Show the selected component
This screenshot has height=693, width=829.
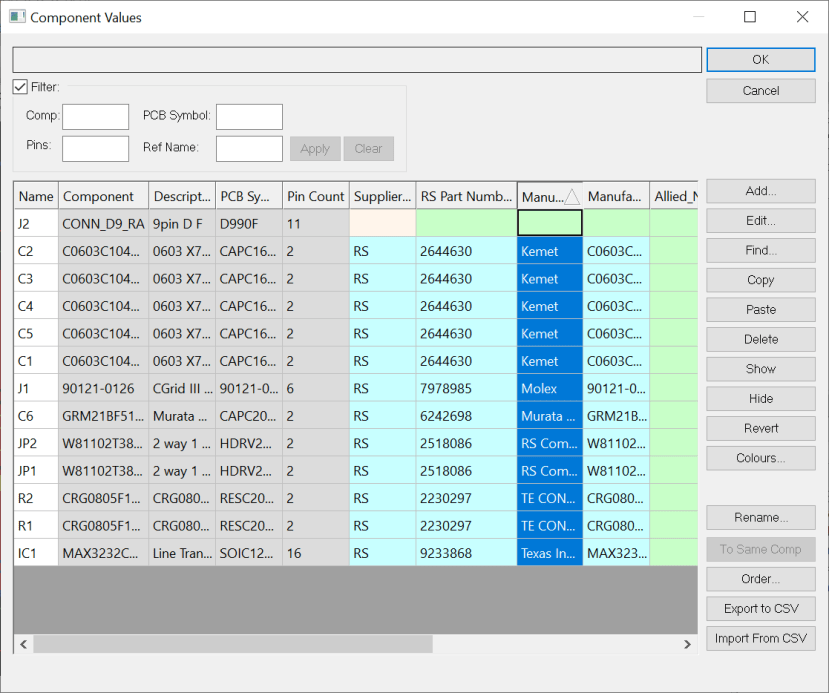coord(760,368)
